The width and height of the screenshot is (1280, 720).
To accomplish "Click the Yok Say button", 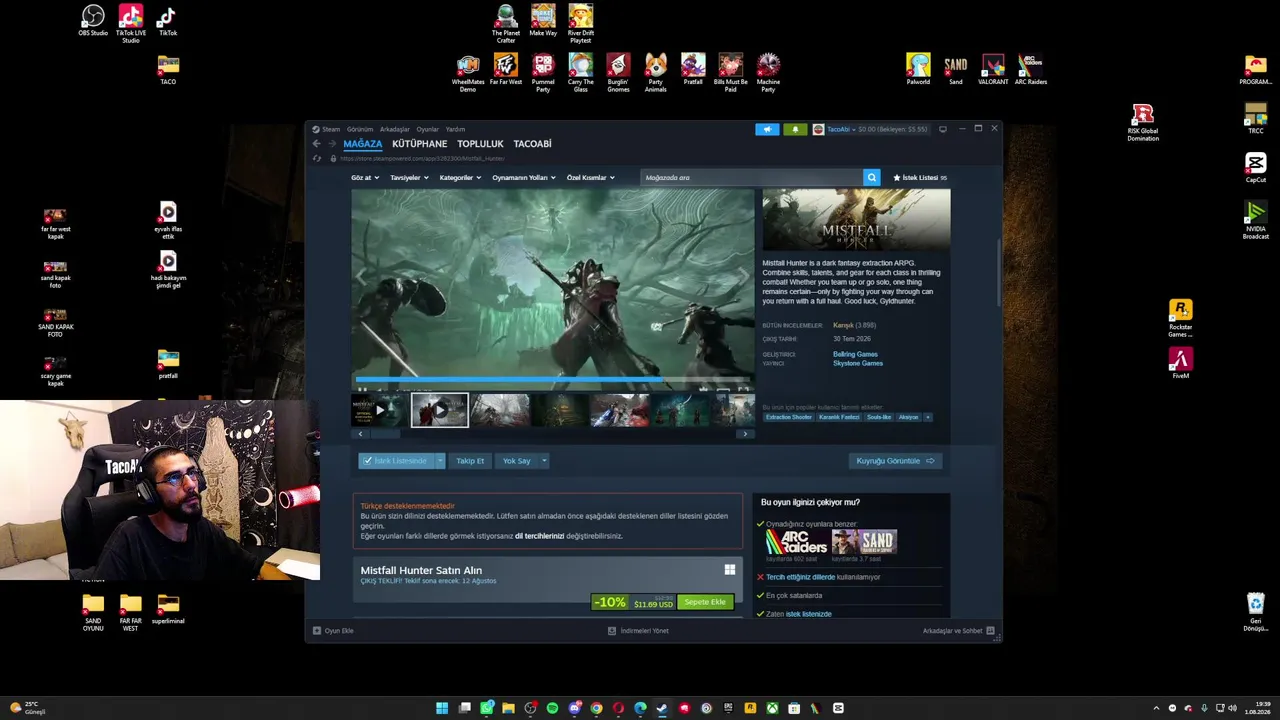I will tap(516, 461).
